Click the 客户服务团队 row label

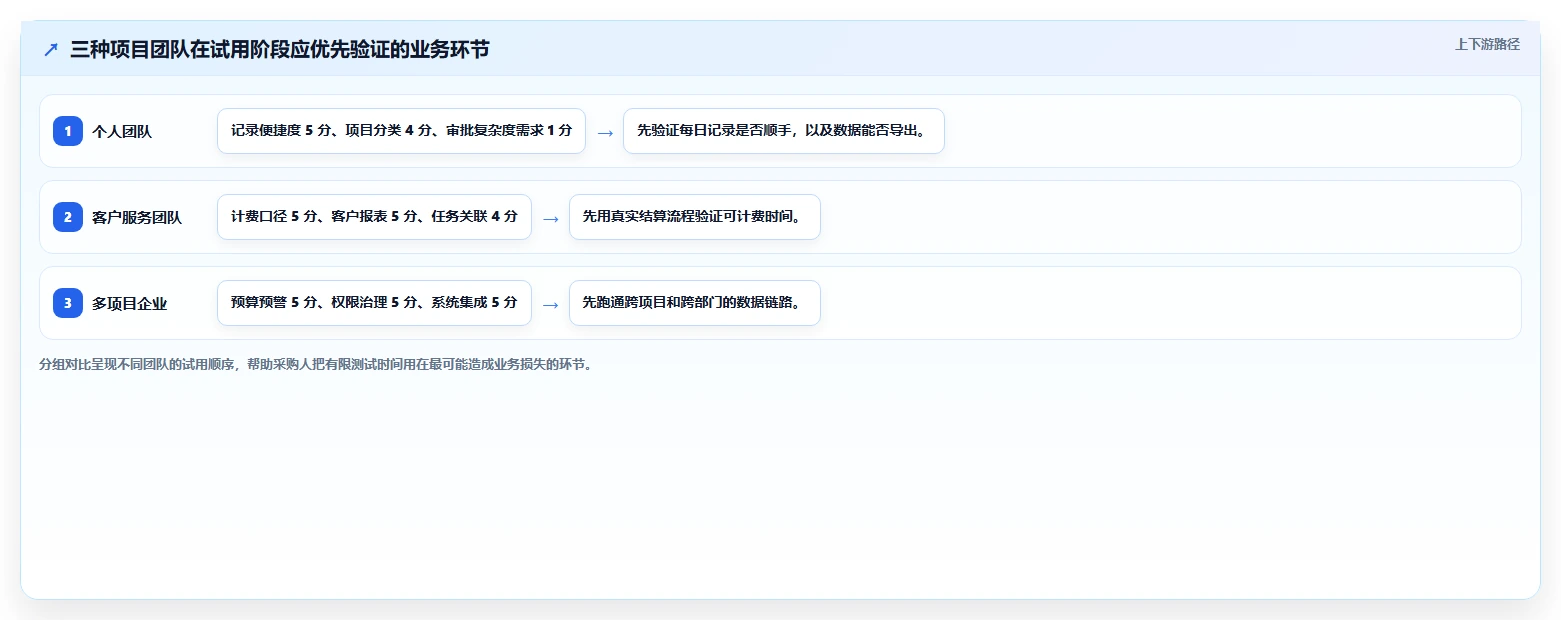[x=137, y=217]
